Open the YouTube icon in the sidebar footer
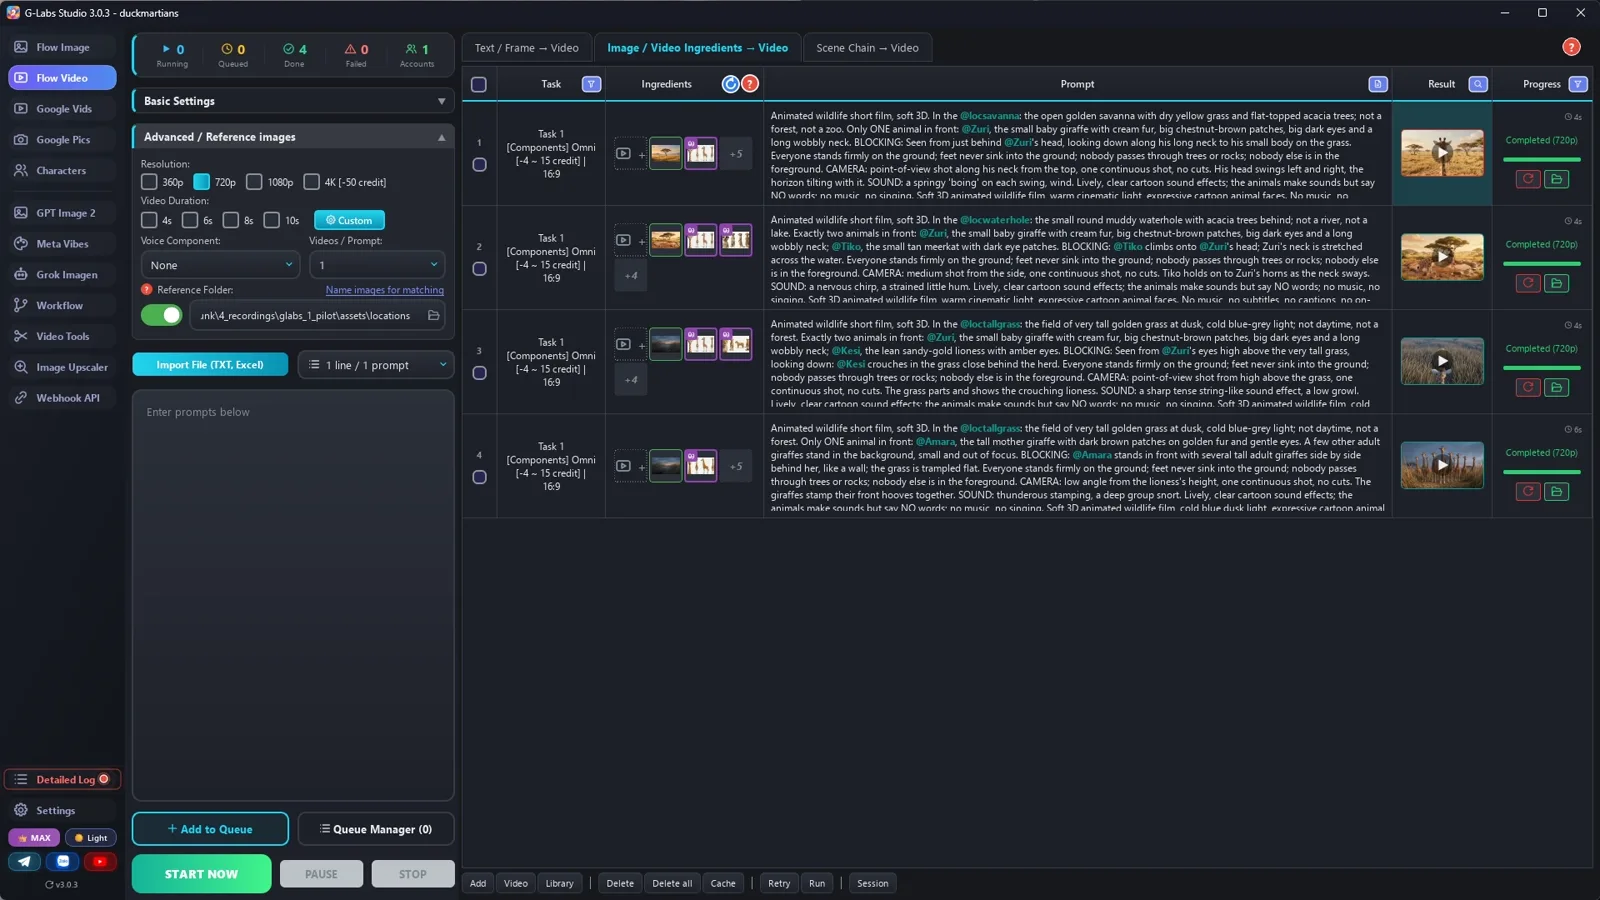The image size is (1600, 900). pos(99,861)
